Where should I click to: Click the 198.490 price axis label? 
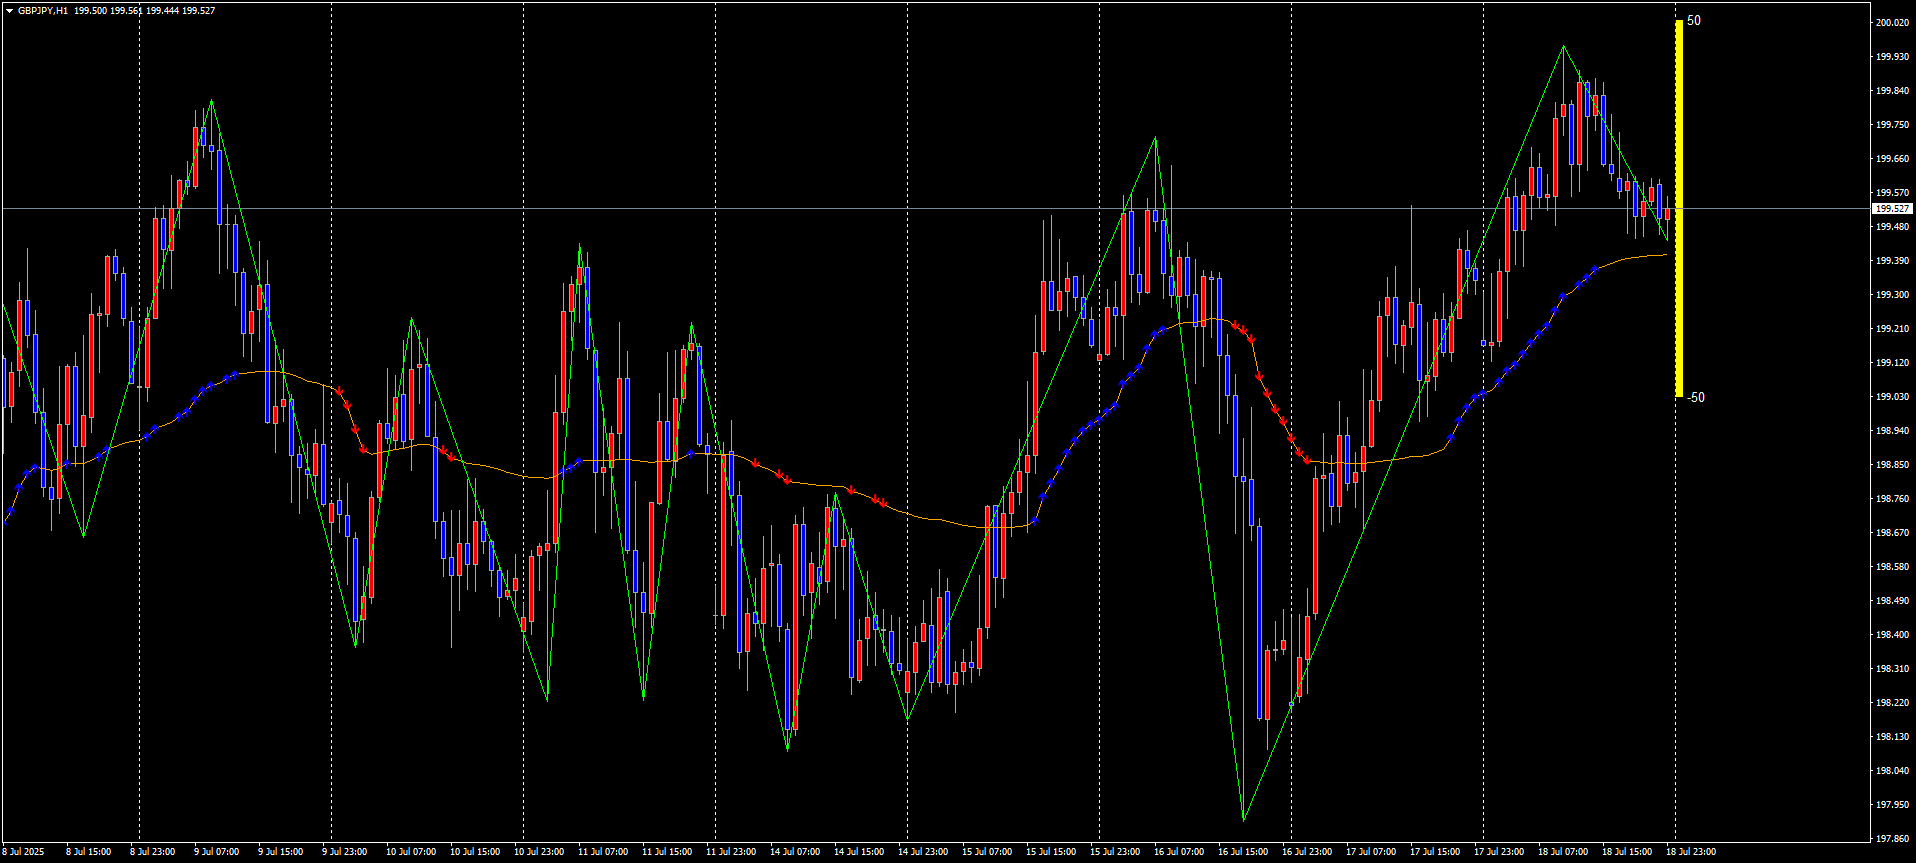(1891, 601)
